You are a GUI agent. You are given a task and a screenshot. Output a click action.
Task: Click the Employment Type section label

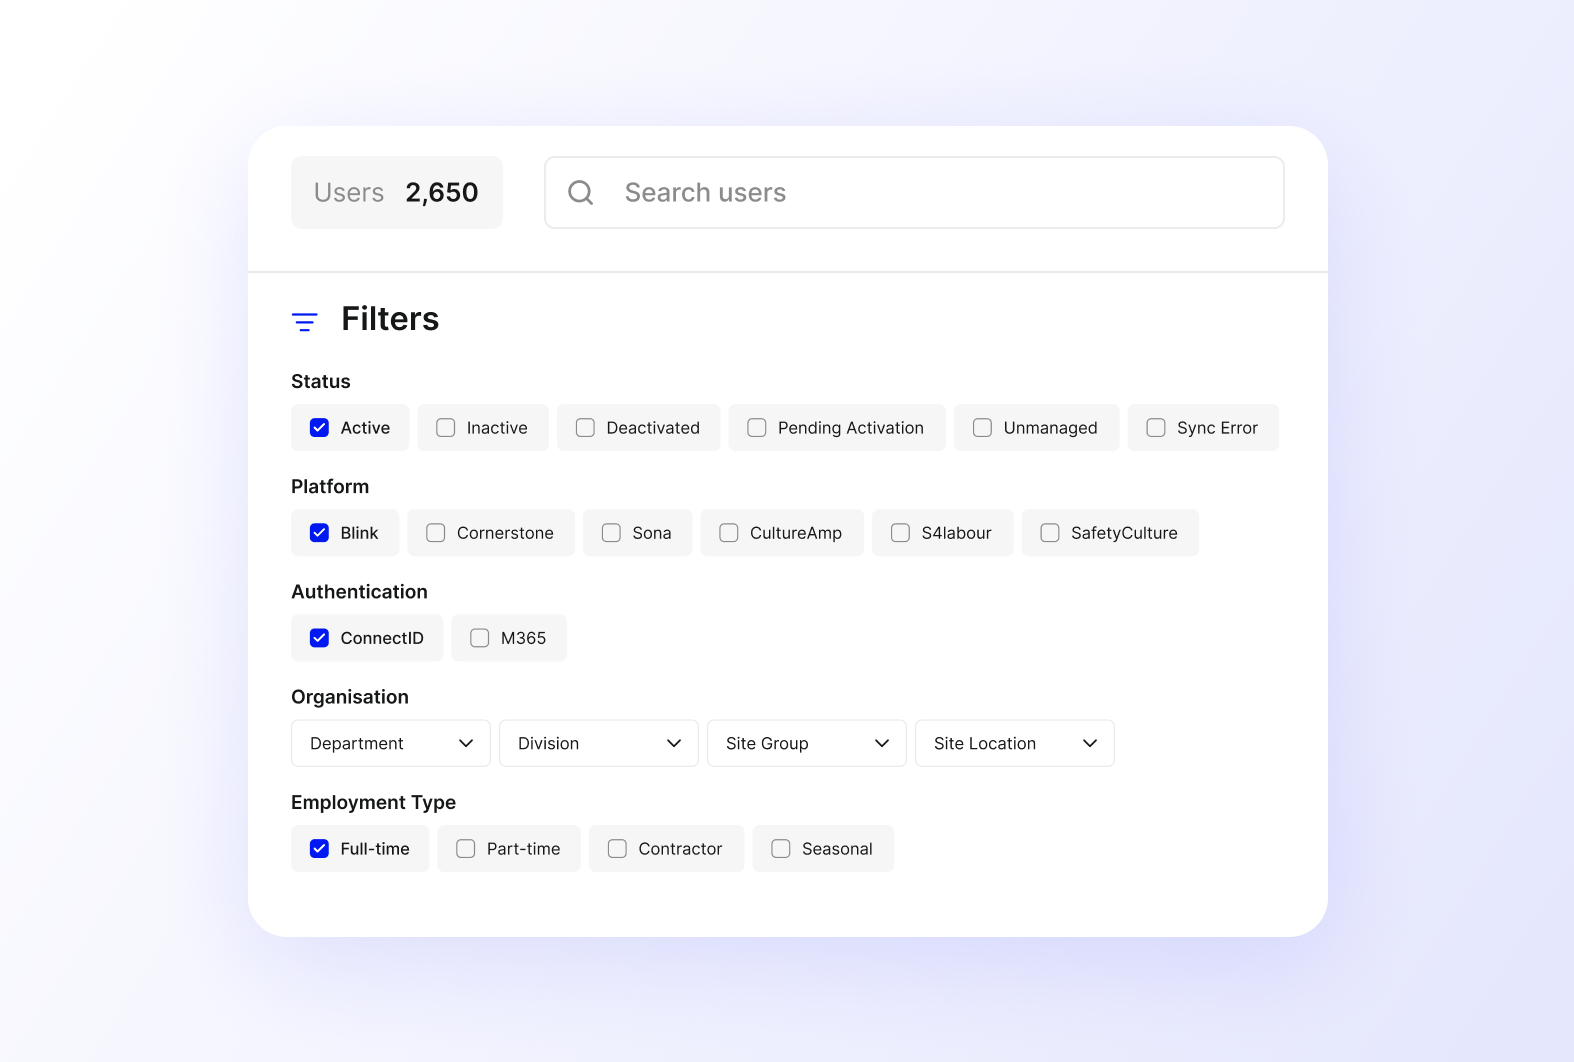point(373,802)
